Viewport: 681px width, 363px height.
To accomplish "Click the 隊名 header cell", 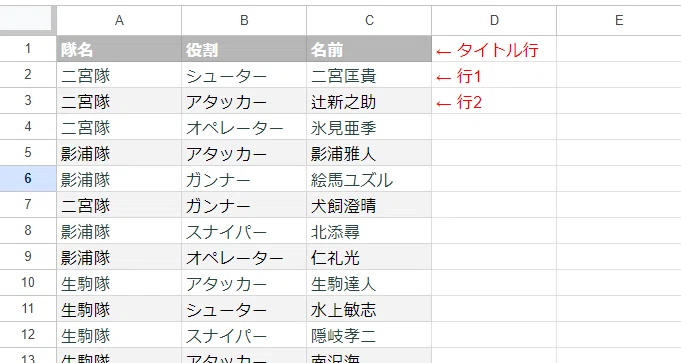I will [x=119, y=49].
